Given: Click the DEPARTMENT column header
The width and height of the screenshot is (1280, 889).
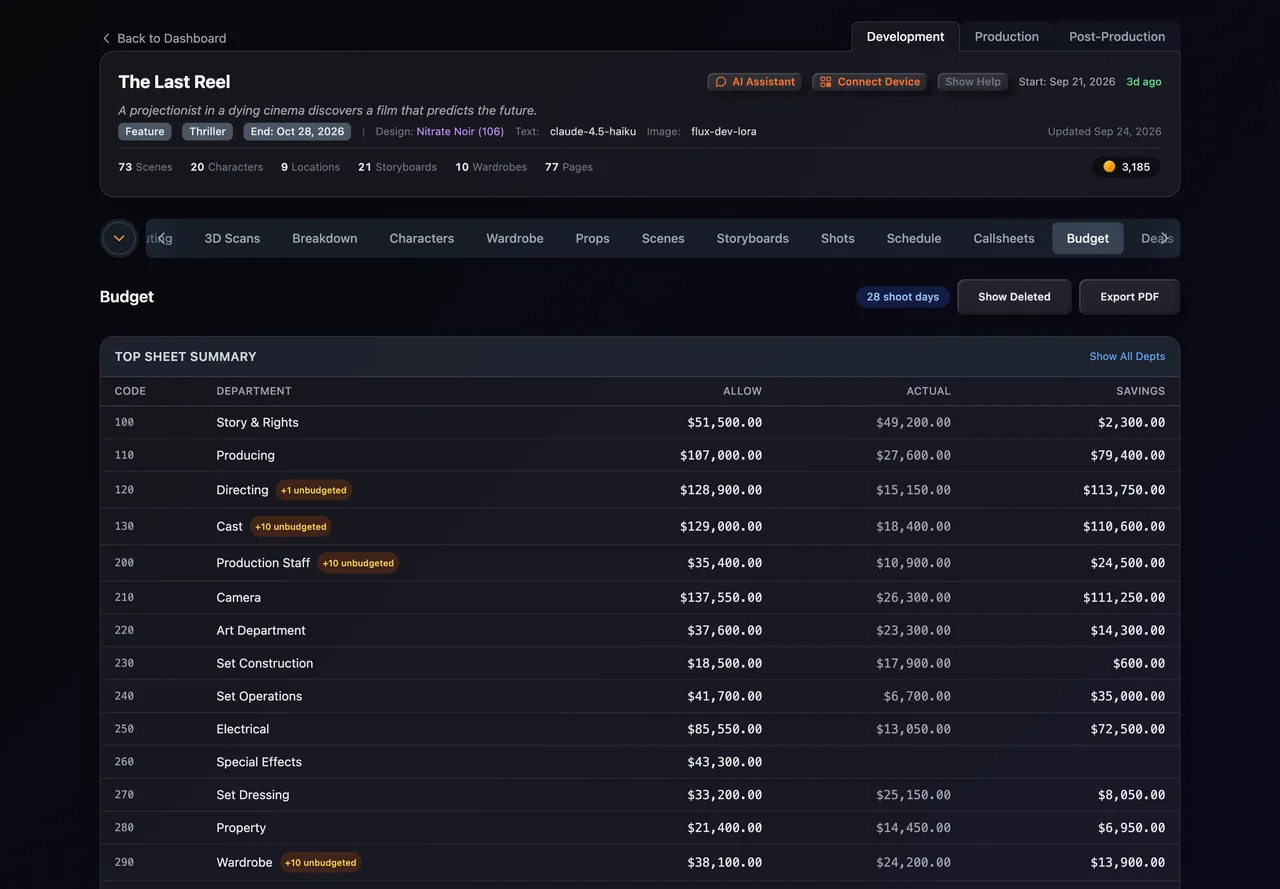Looking at the screenshot, I should 254,391.
